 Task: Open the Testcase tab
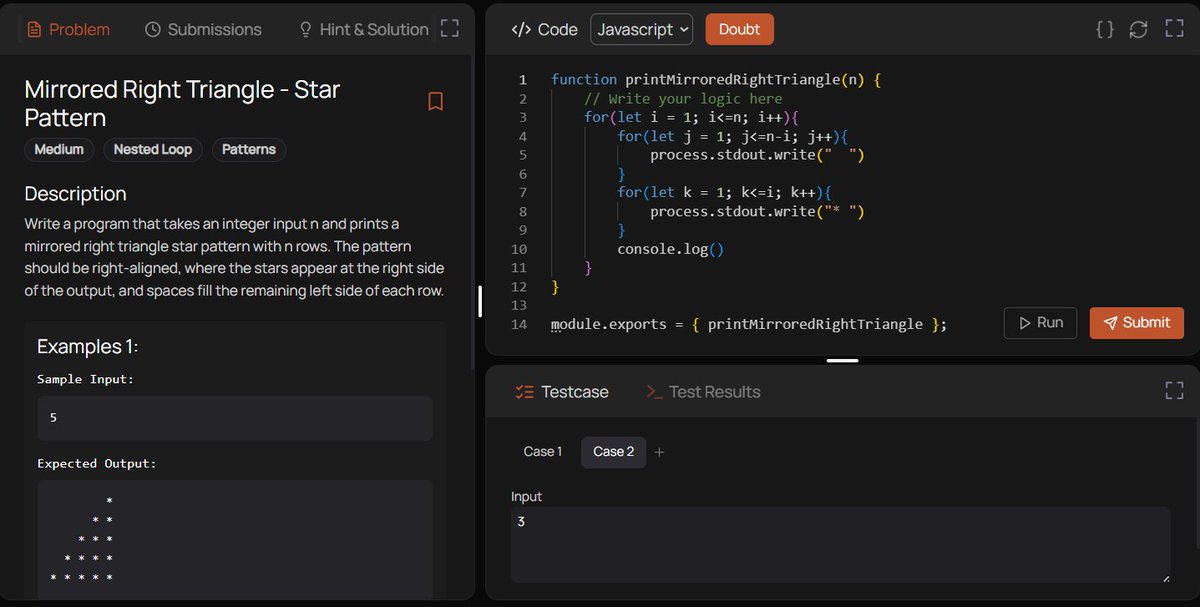coord(561,392)
